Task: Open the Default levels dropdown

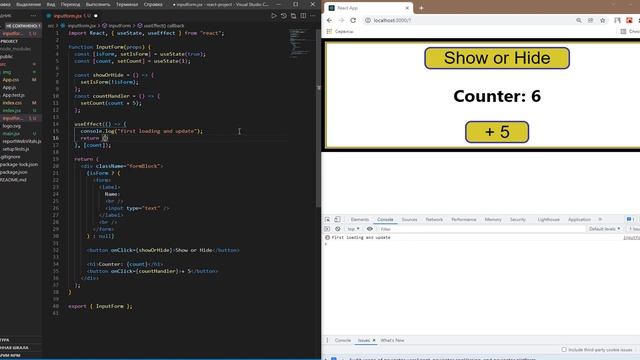Action: tap(604, 229)
